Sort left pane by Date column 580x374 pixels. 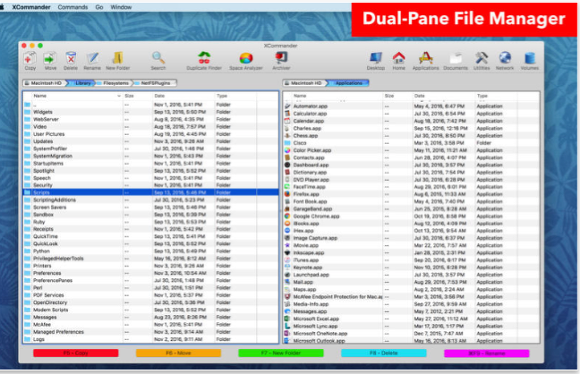[x=183, y=96]
